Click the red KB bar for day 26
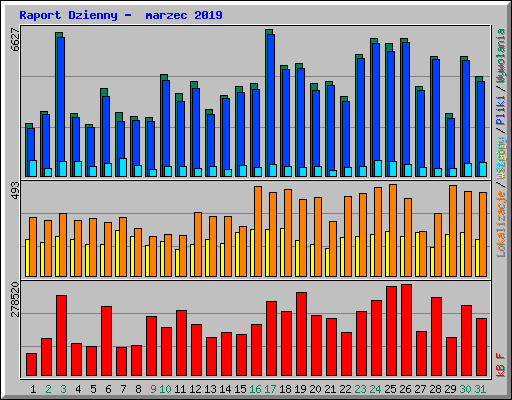The image size is (512, 400). (406, 330)
